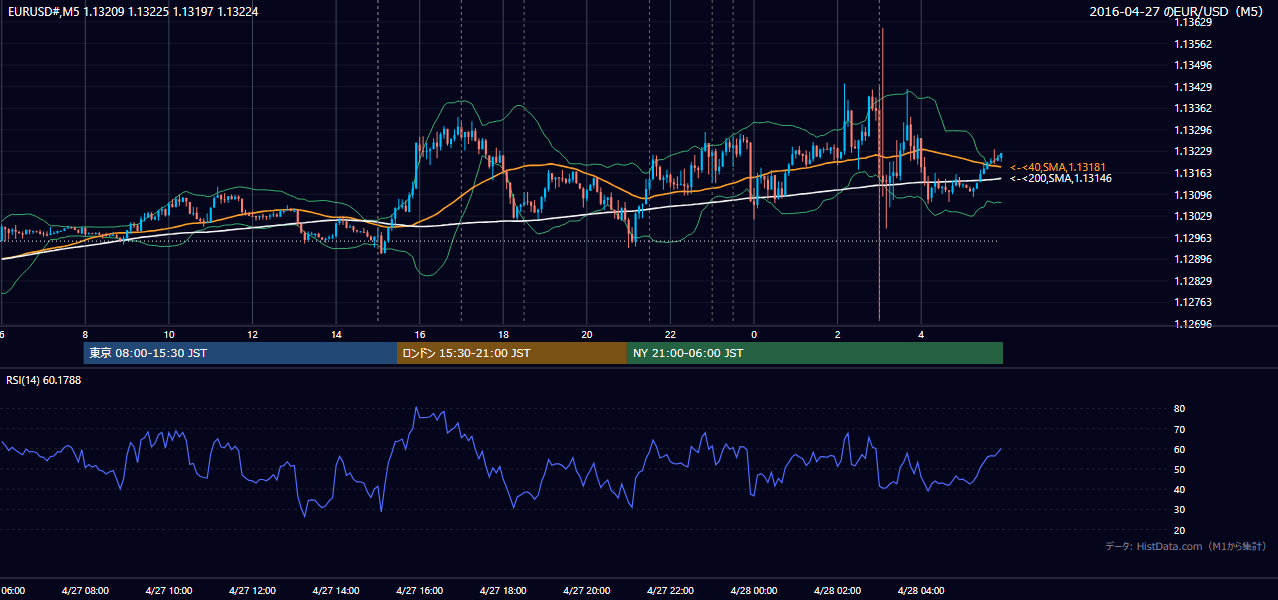The image size is (1278, 600).
Task: Click hour label 14 under price chart
Action: click(x=336, y=334)
